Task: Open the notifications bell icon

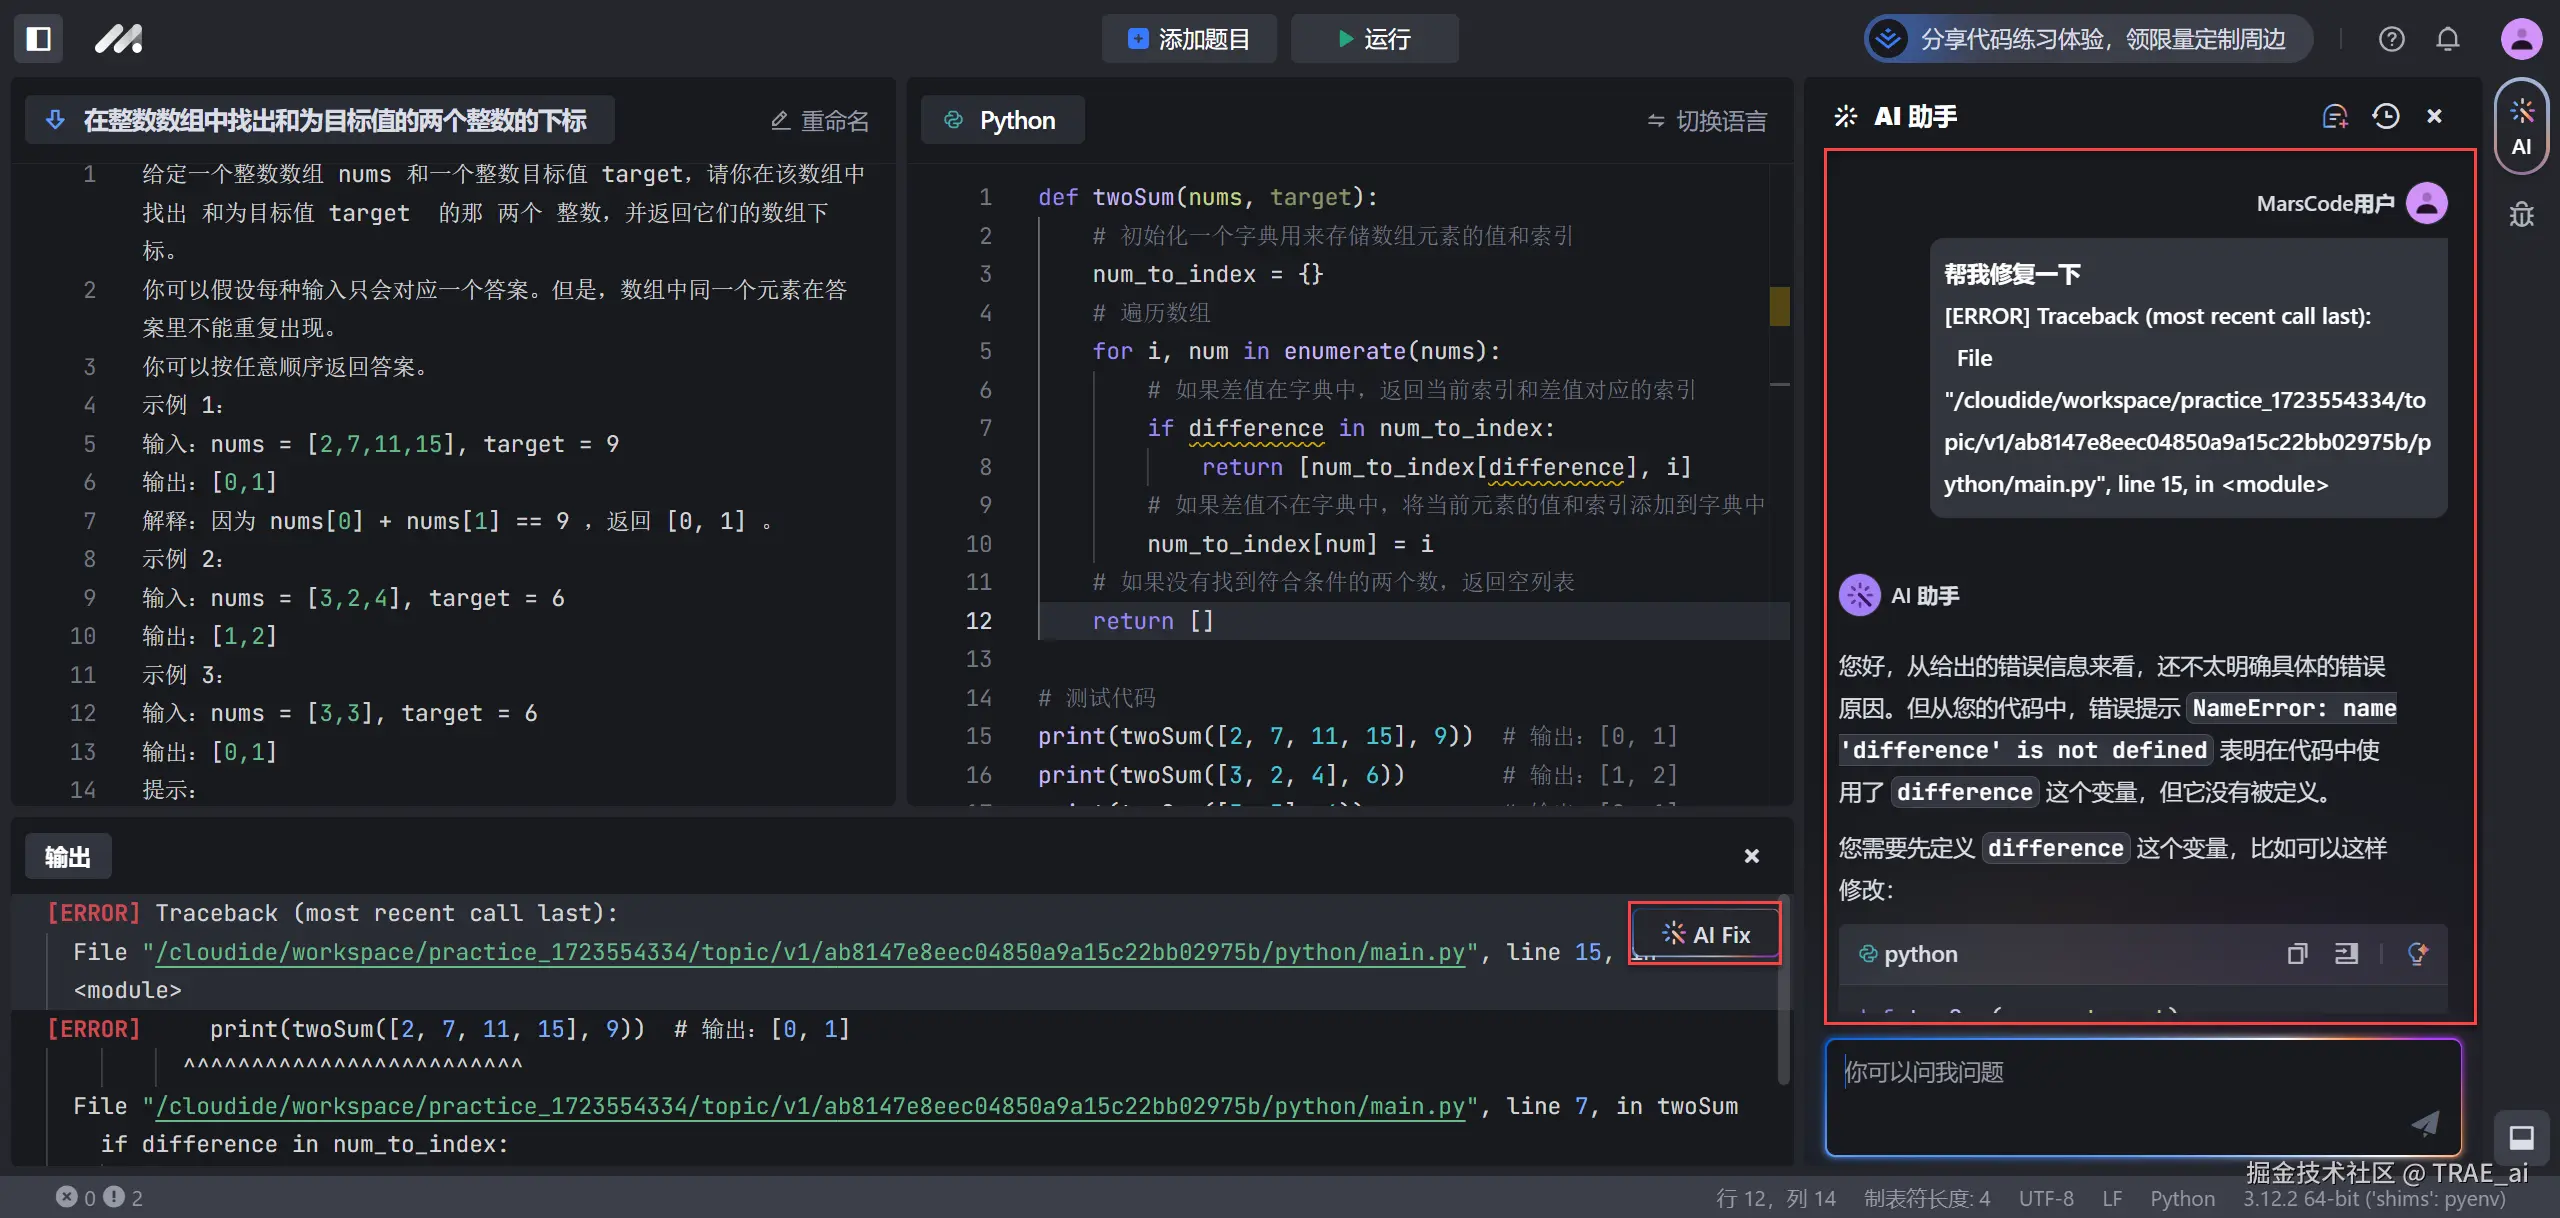Action: point(2447,39)
